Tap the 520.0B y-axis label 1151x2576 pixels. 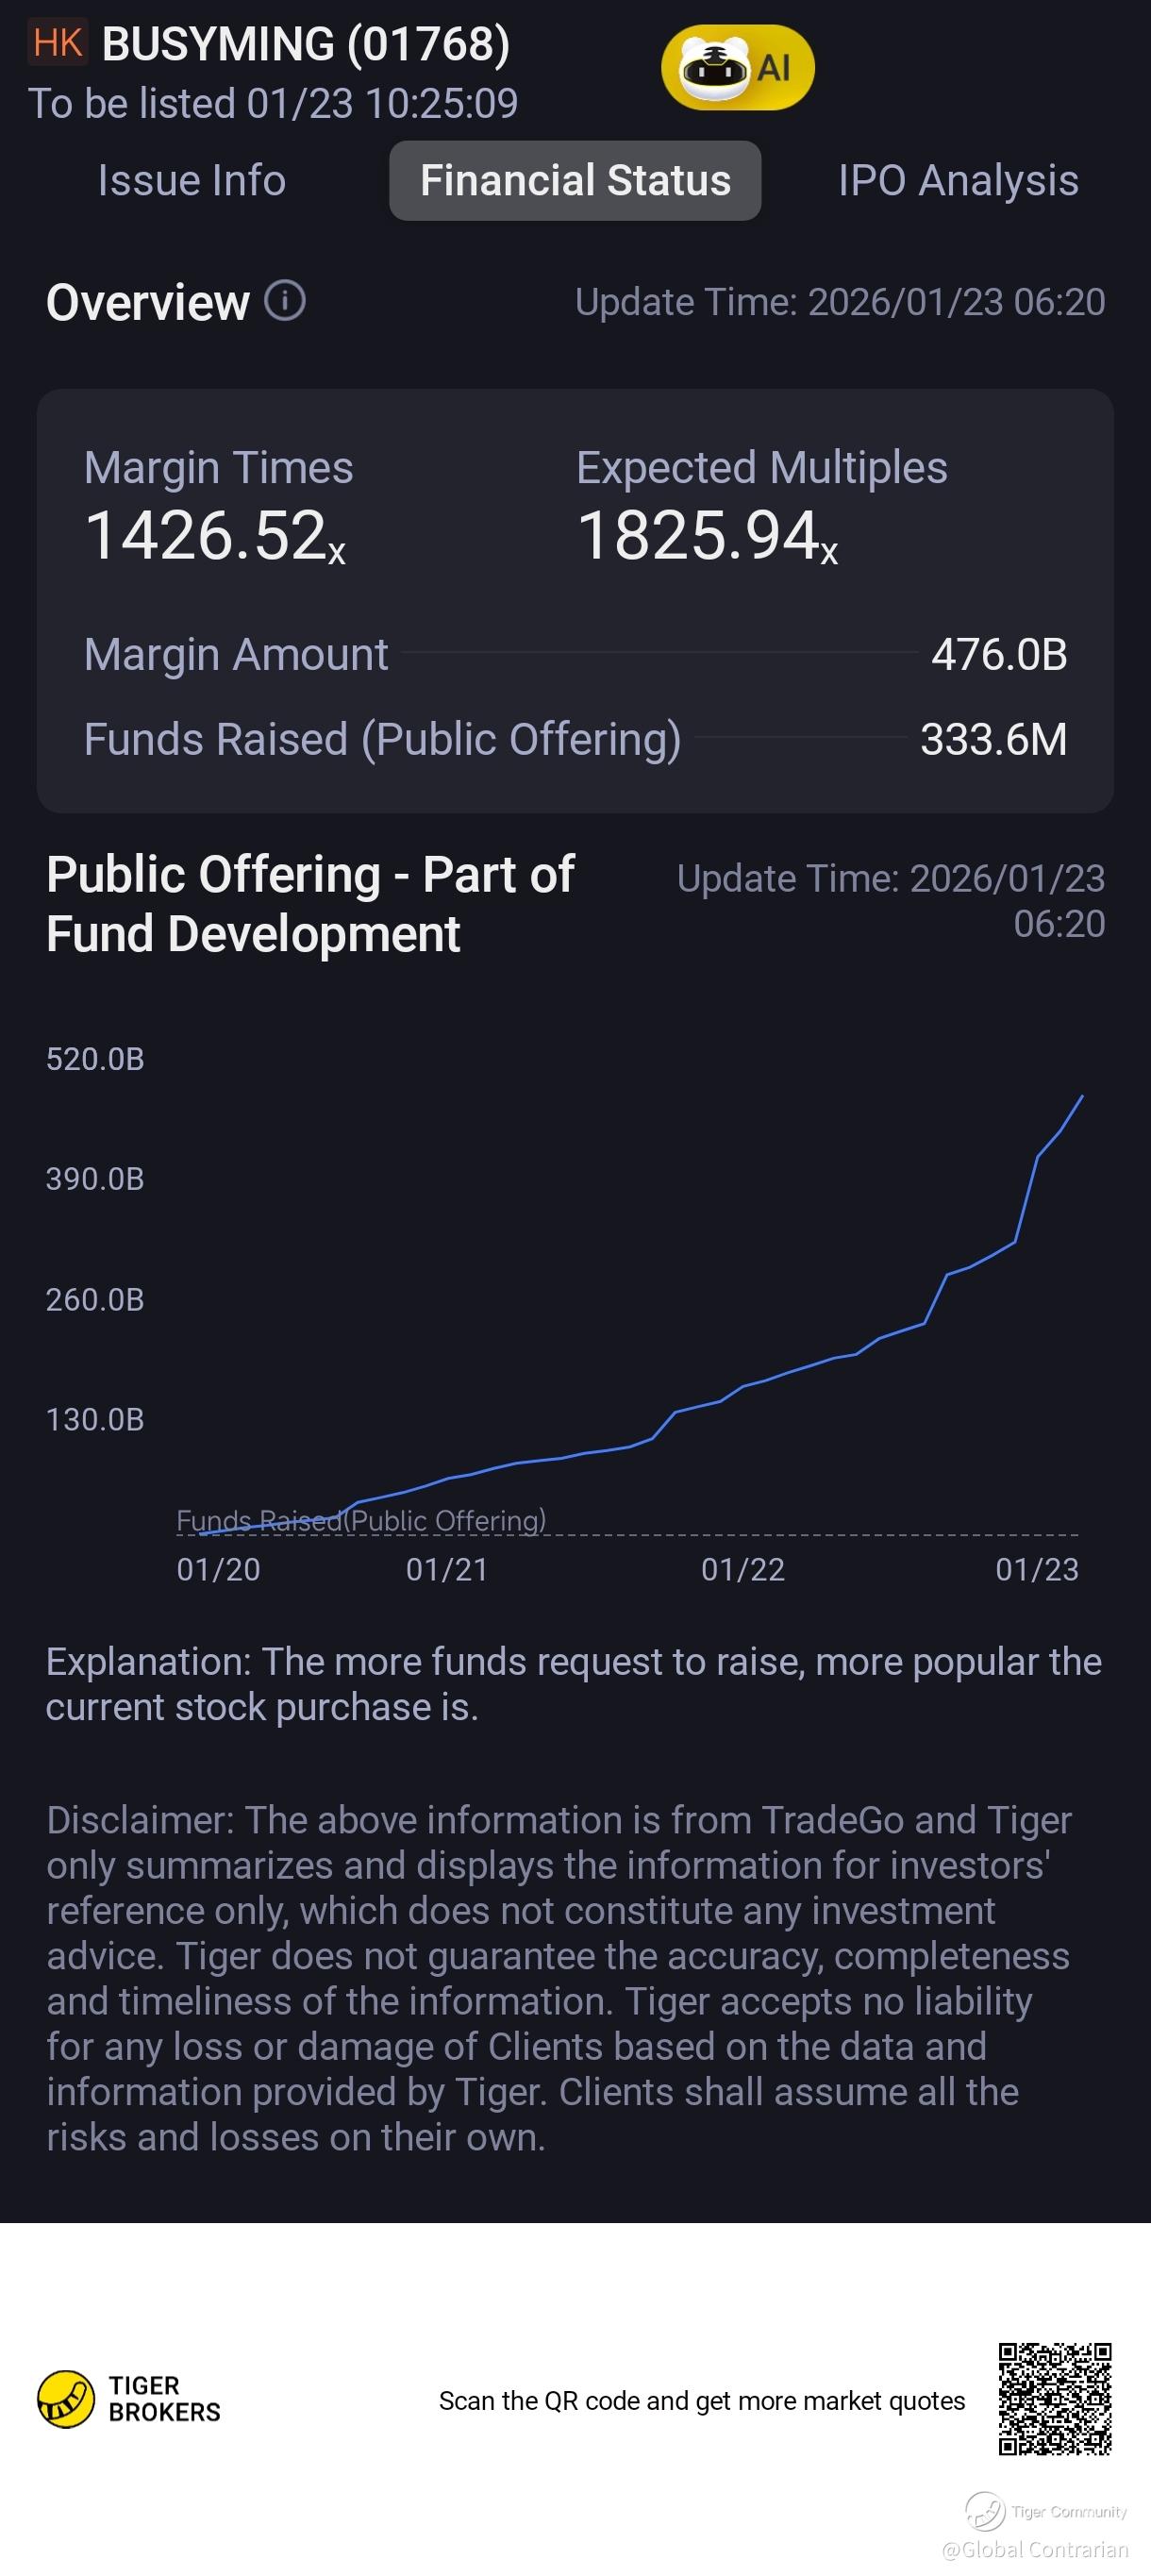[95, 1059]
